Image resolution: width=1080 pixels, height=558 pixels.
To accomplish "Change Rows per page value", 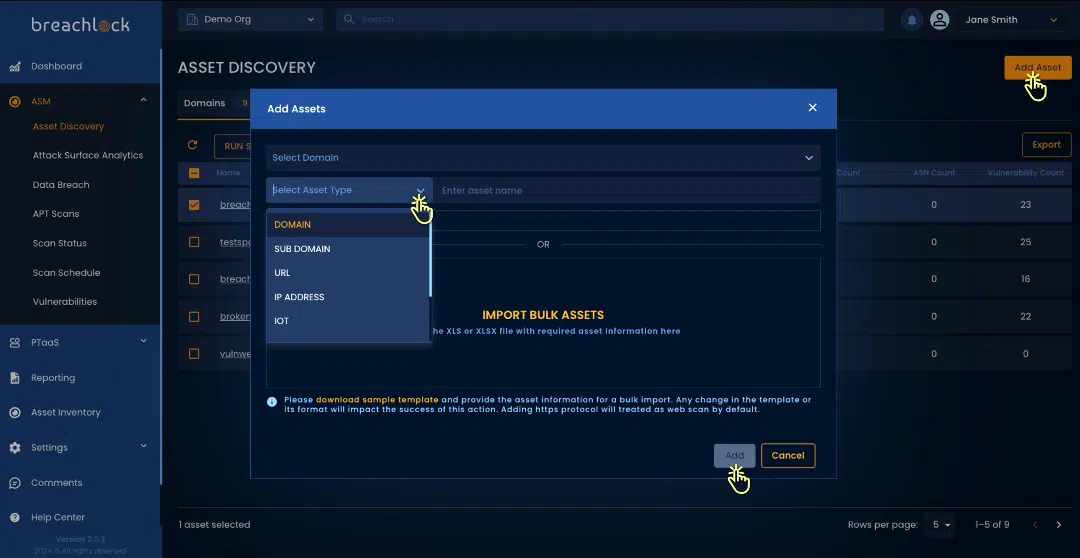I will [x=940, y=525].
